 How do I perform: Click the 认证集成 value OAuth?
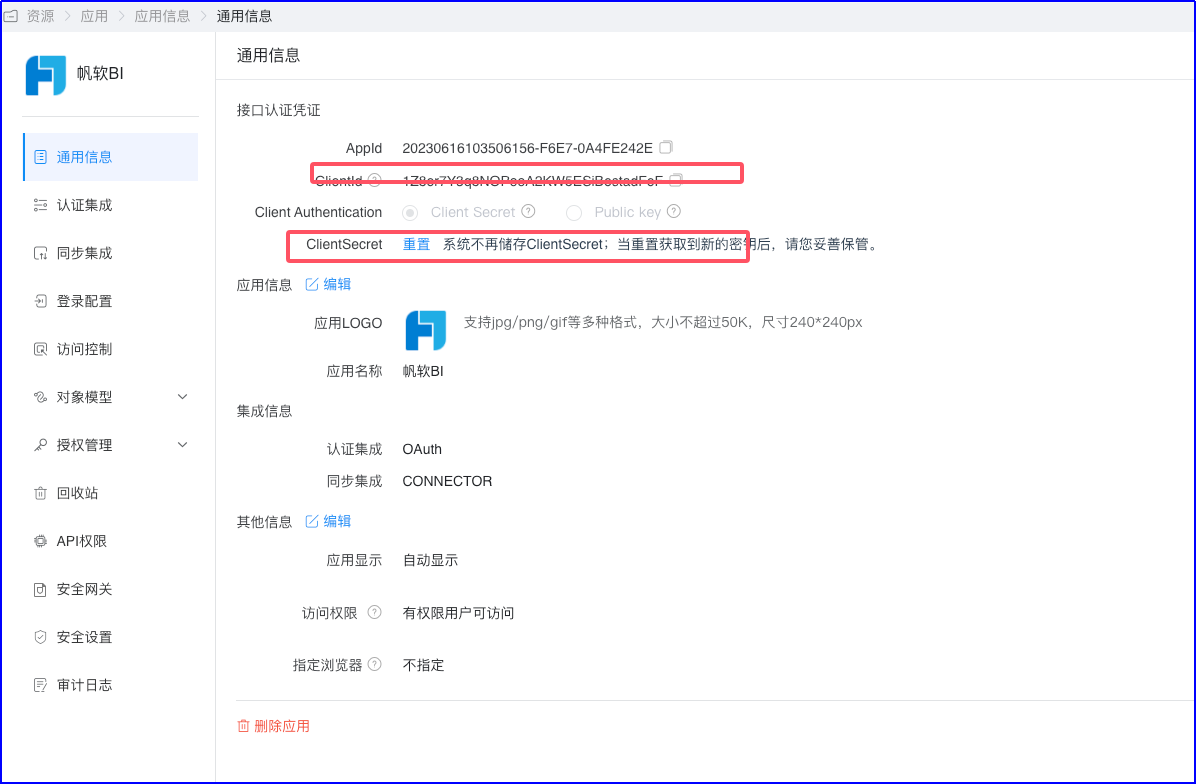pos(423,449)
